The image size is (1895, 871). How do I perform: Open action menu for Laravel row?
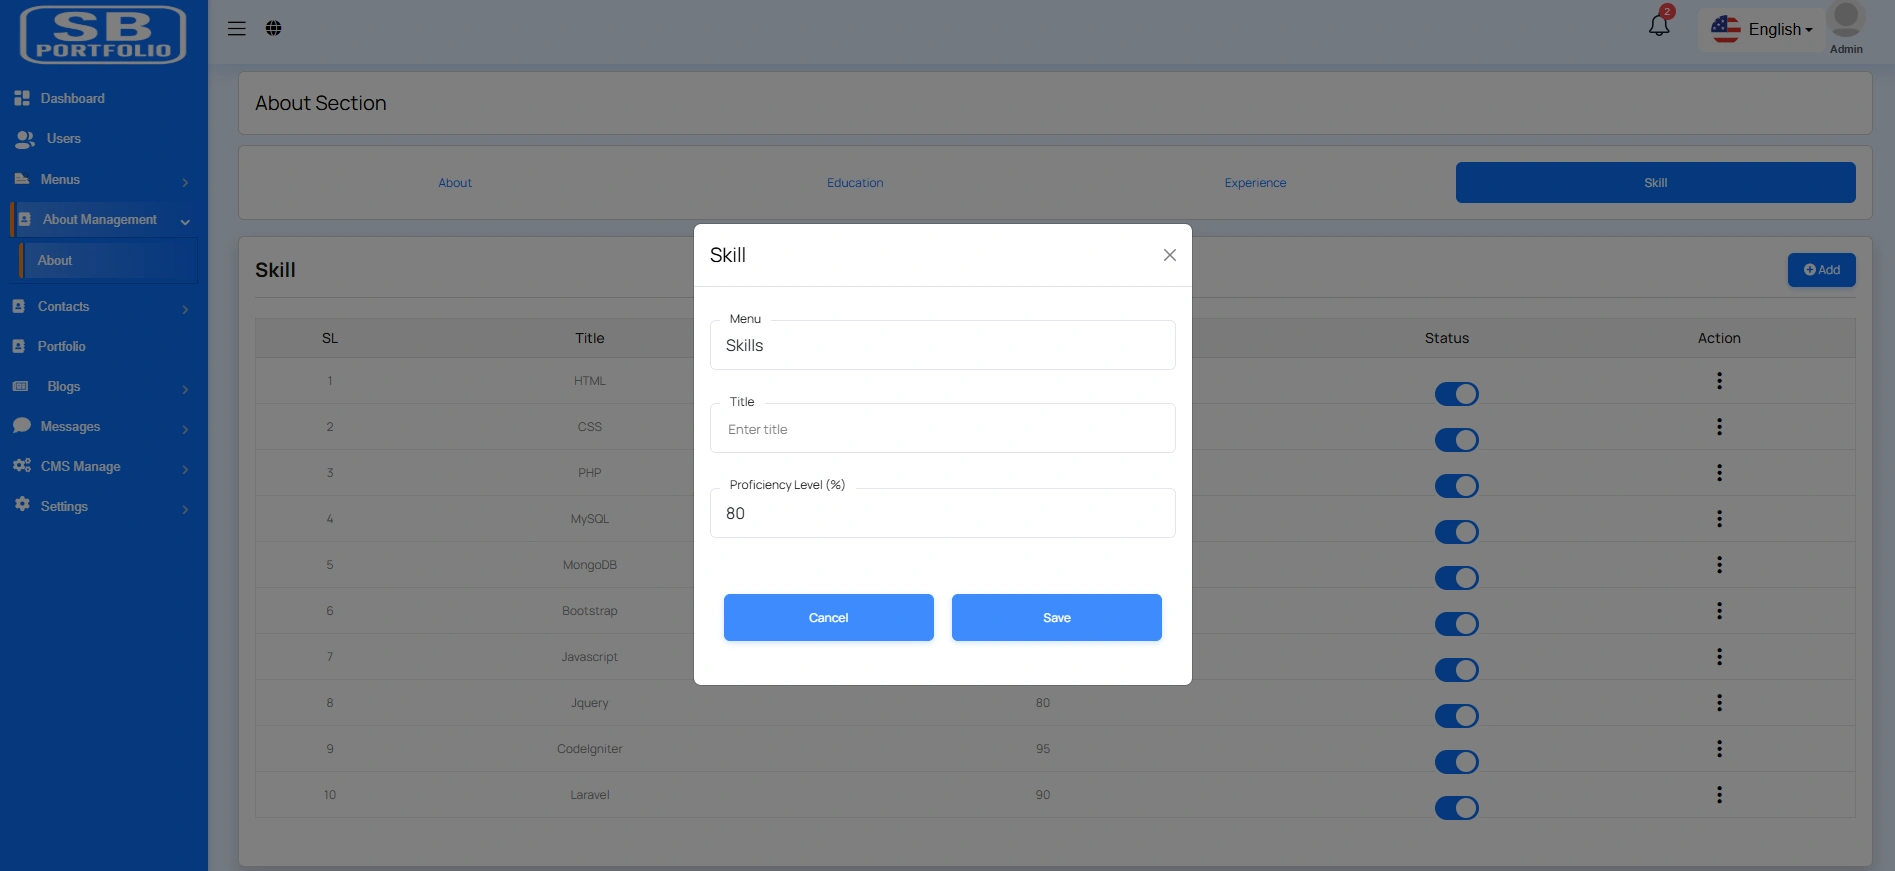[1719, 795]
